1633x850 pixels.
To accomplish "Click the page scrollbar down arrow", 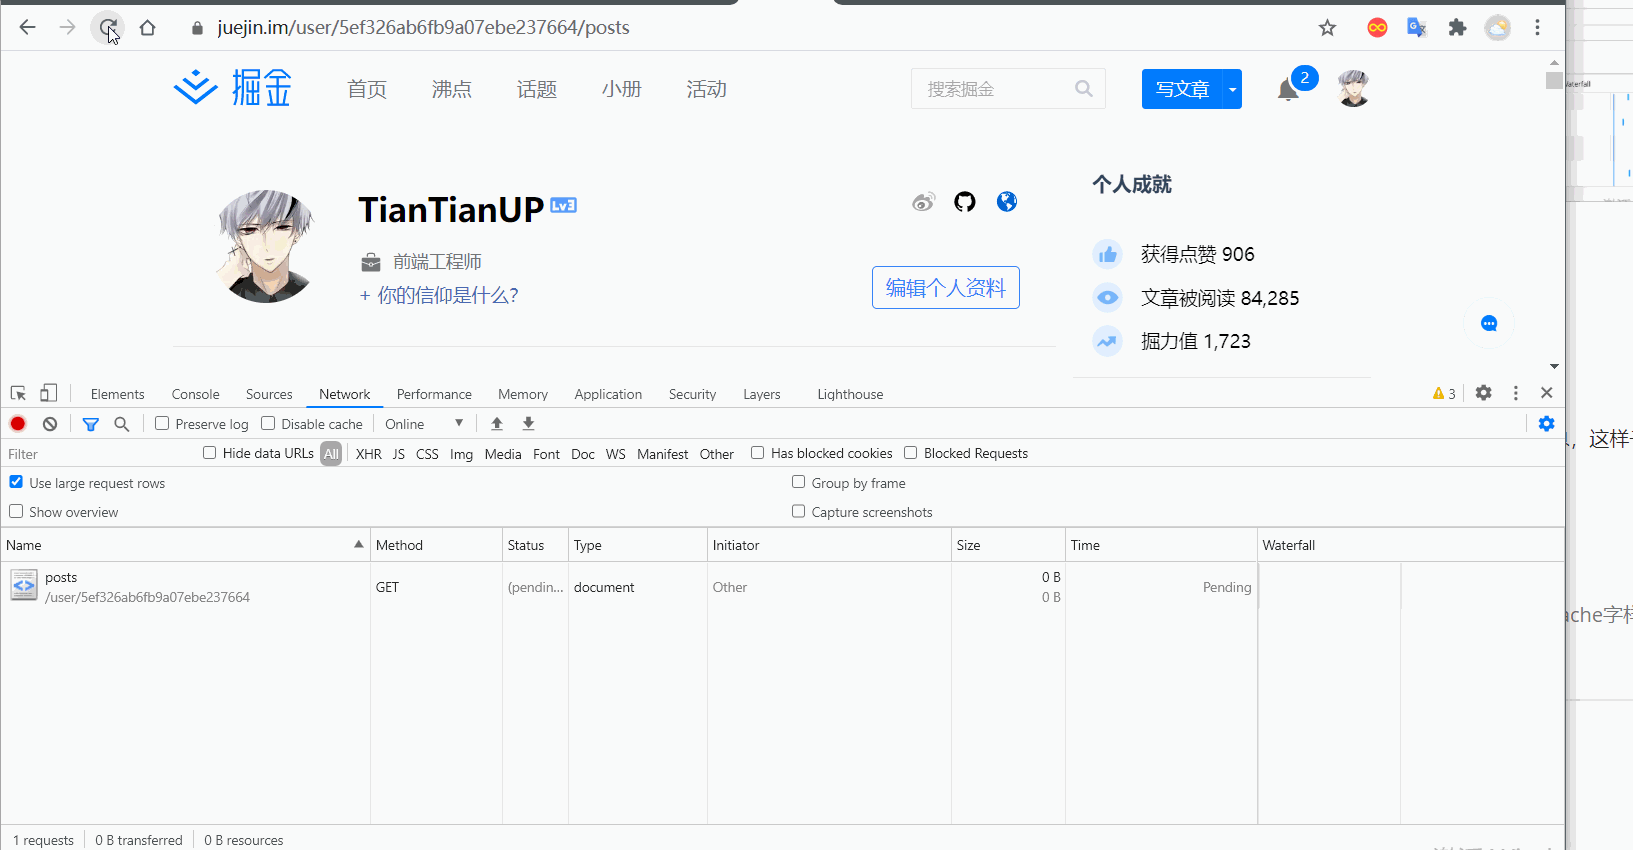I will 1554,366.
